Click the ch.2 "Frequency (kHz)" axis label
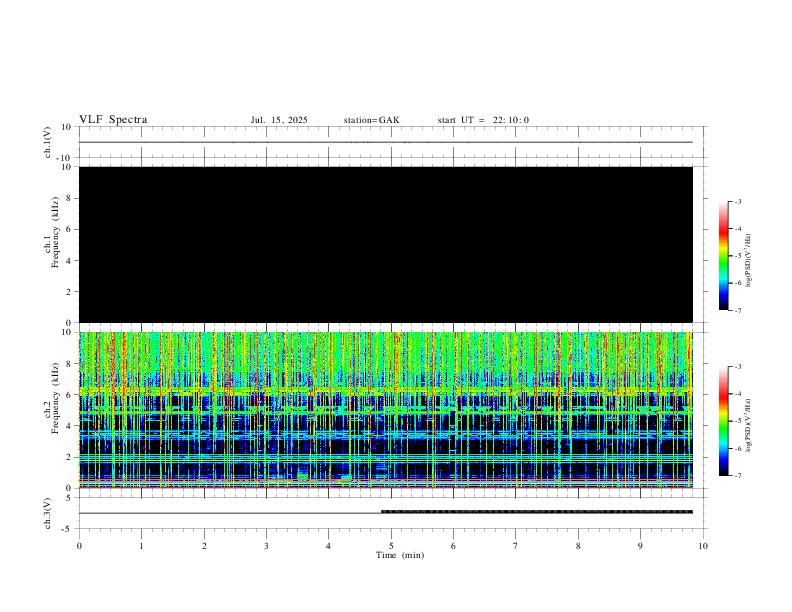The width and height of the screenshot is (792, 612). pyautogui.click(x=56, y=398)
